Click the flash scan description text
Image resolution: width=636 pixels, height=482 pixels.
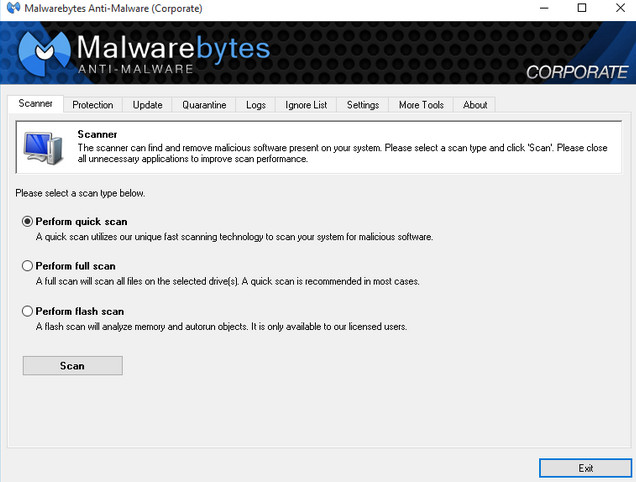click(221, 327)
